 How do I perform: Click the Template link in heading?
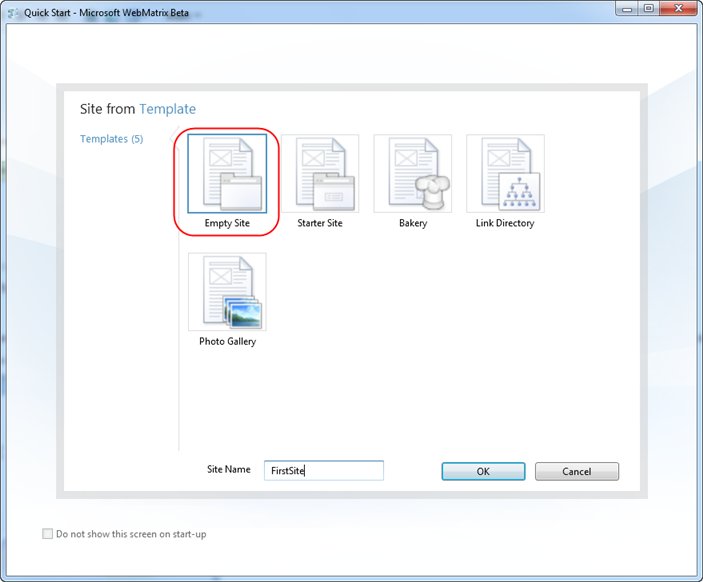[168, 109]
